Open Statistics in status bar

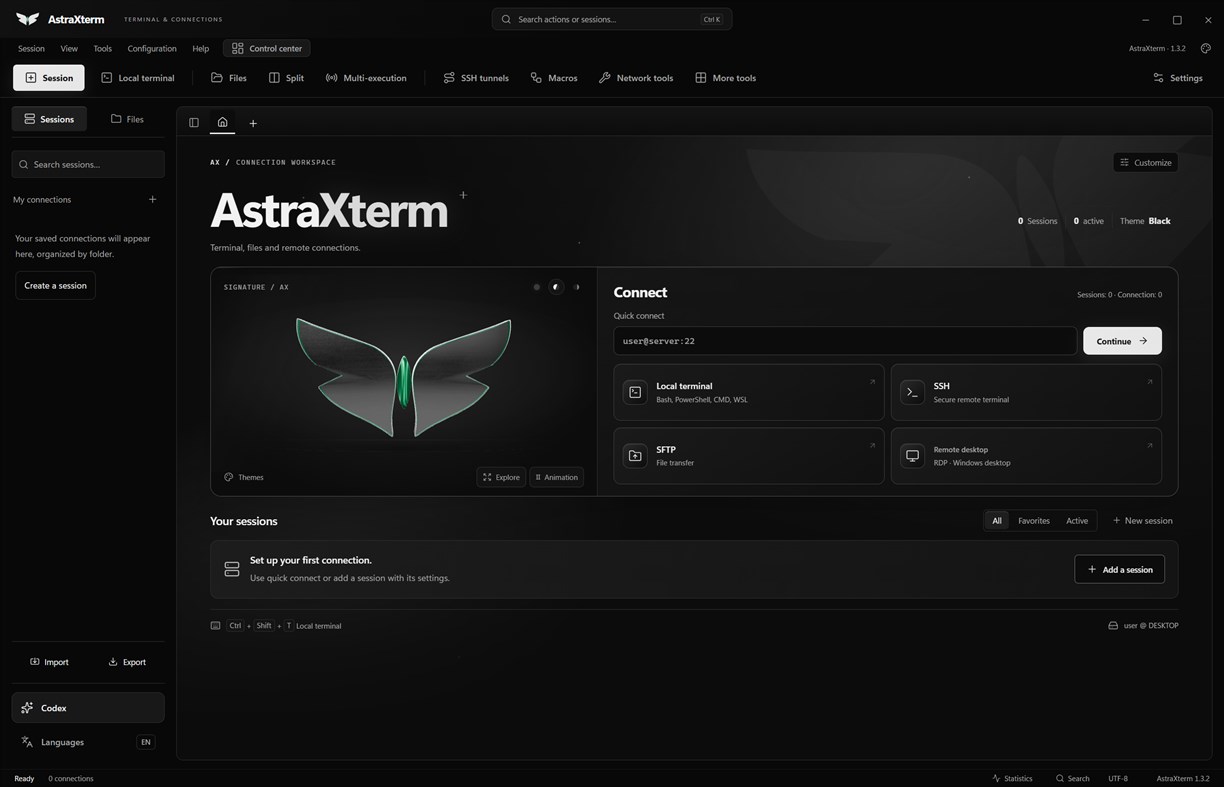[x=1012, y=778]
